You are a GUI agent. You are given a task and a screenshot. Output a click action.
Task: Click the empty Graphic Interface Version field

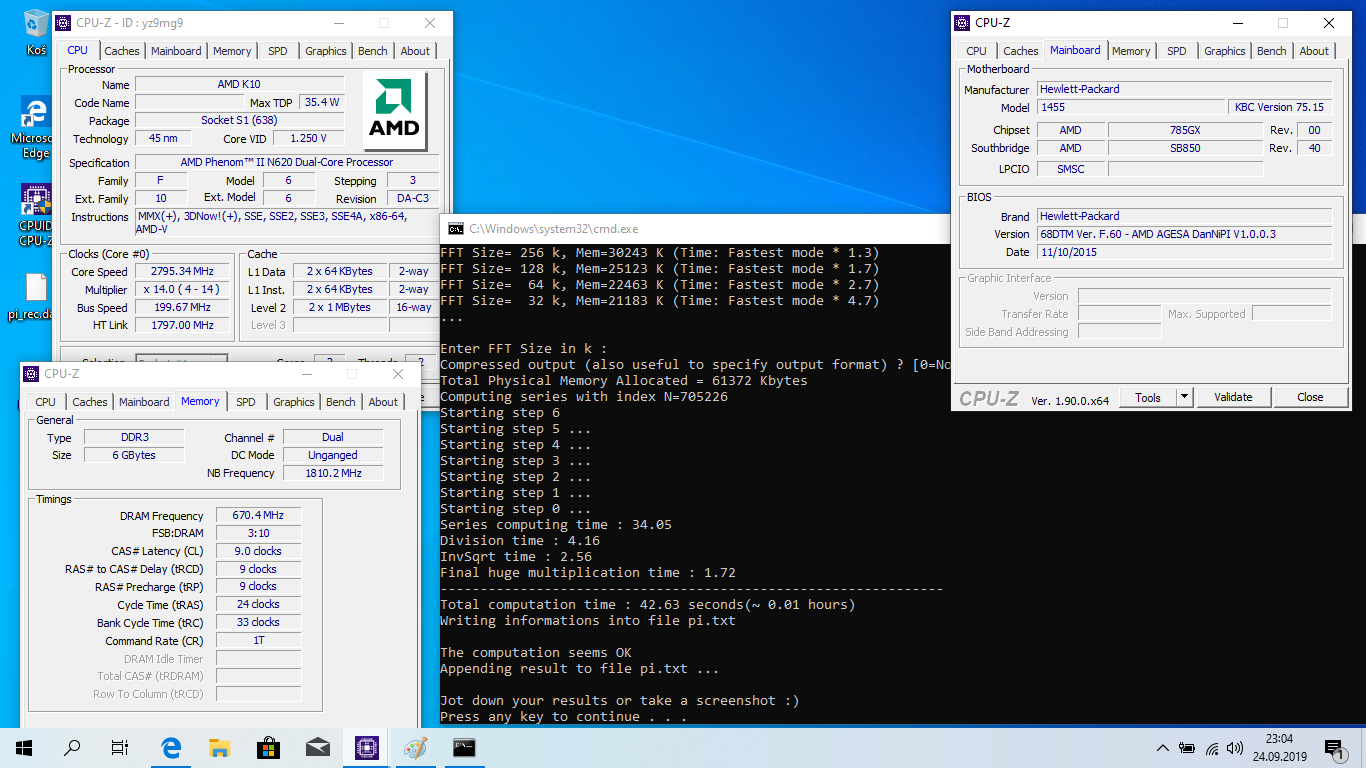[1204, 296]
